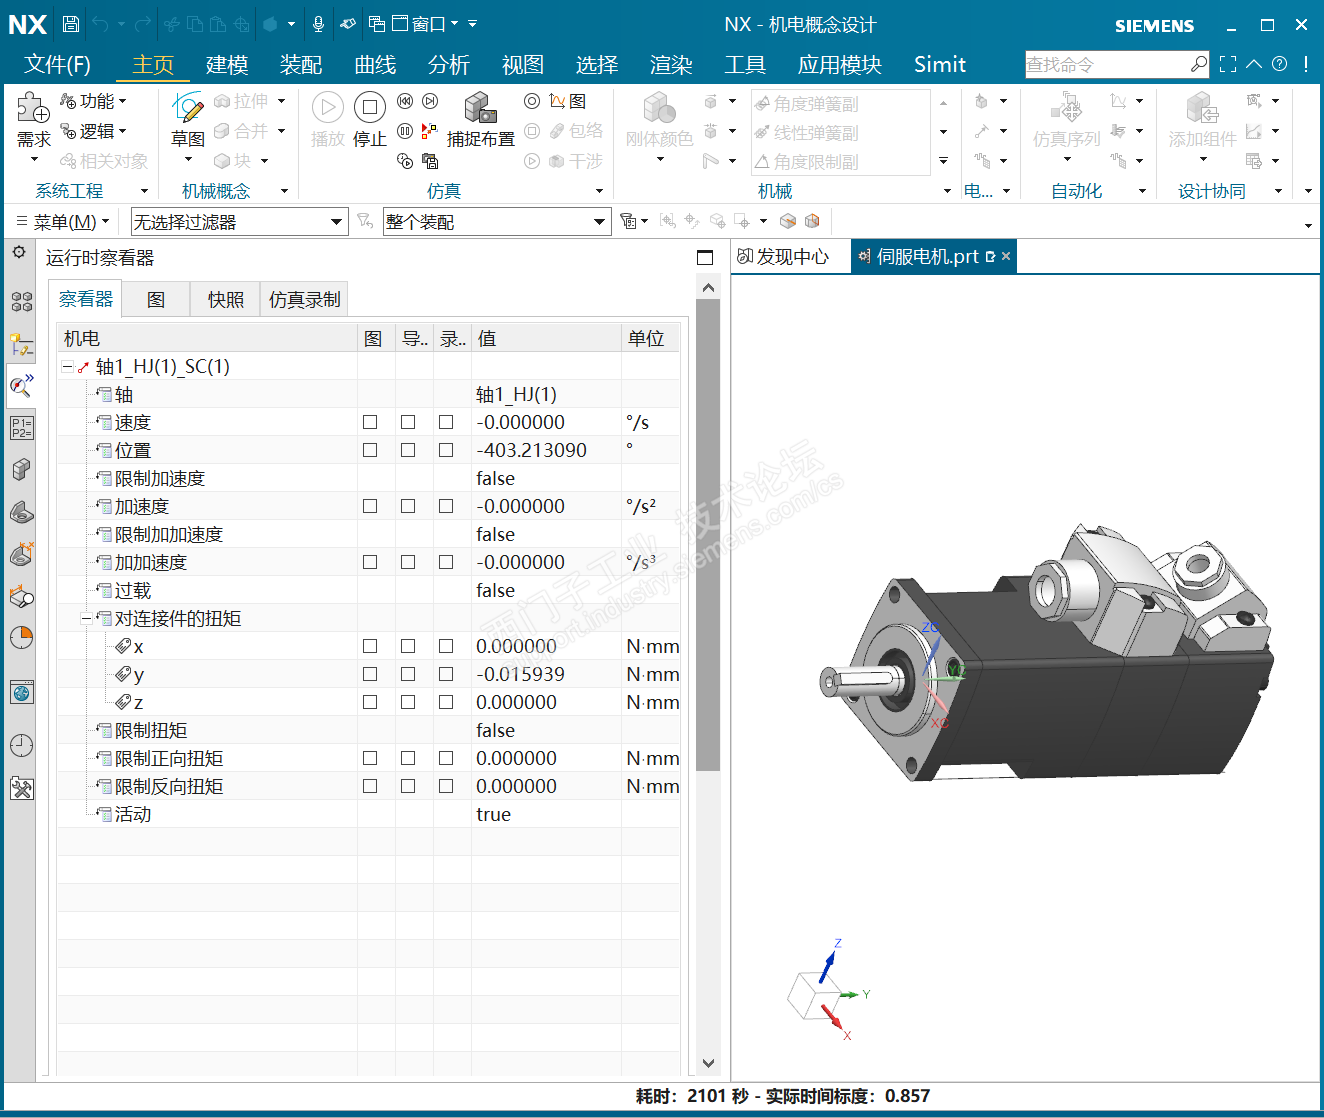Open the web browser globe sidebar icon

21,692
